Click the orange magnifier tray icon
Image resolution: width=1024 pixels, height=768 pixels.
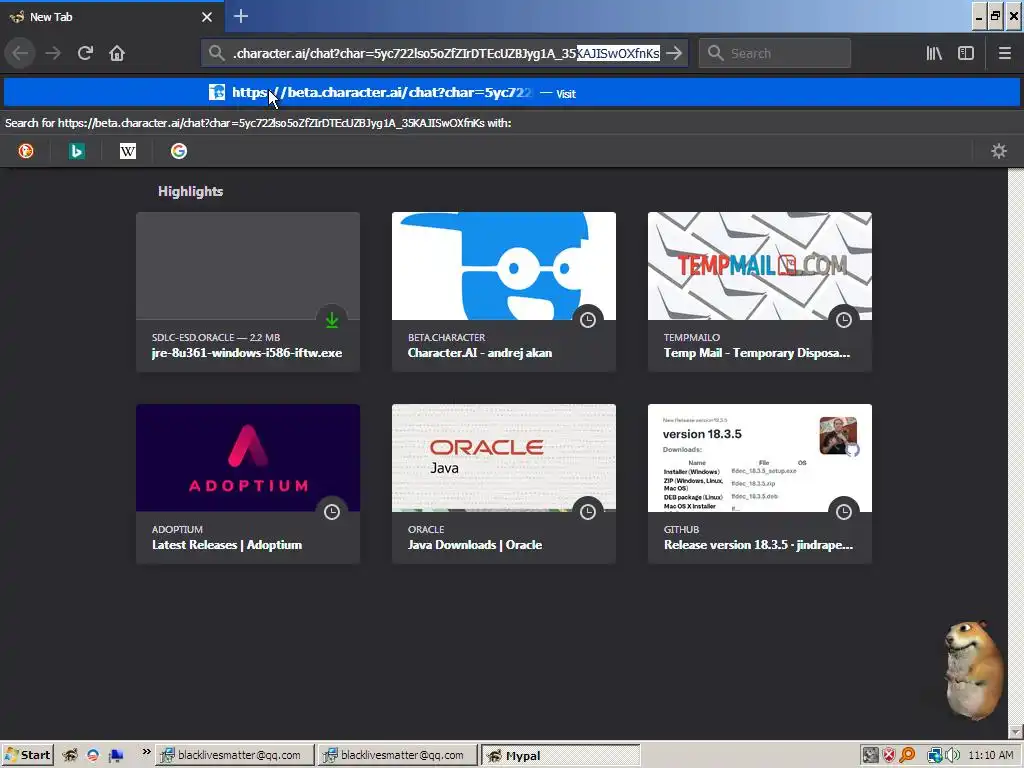907,756
